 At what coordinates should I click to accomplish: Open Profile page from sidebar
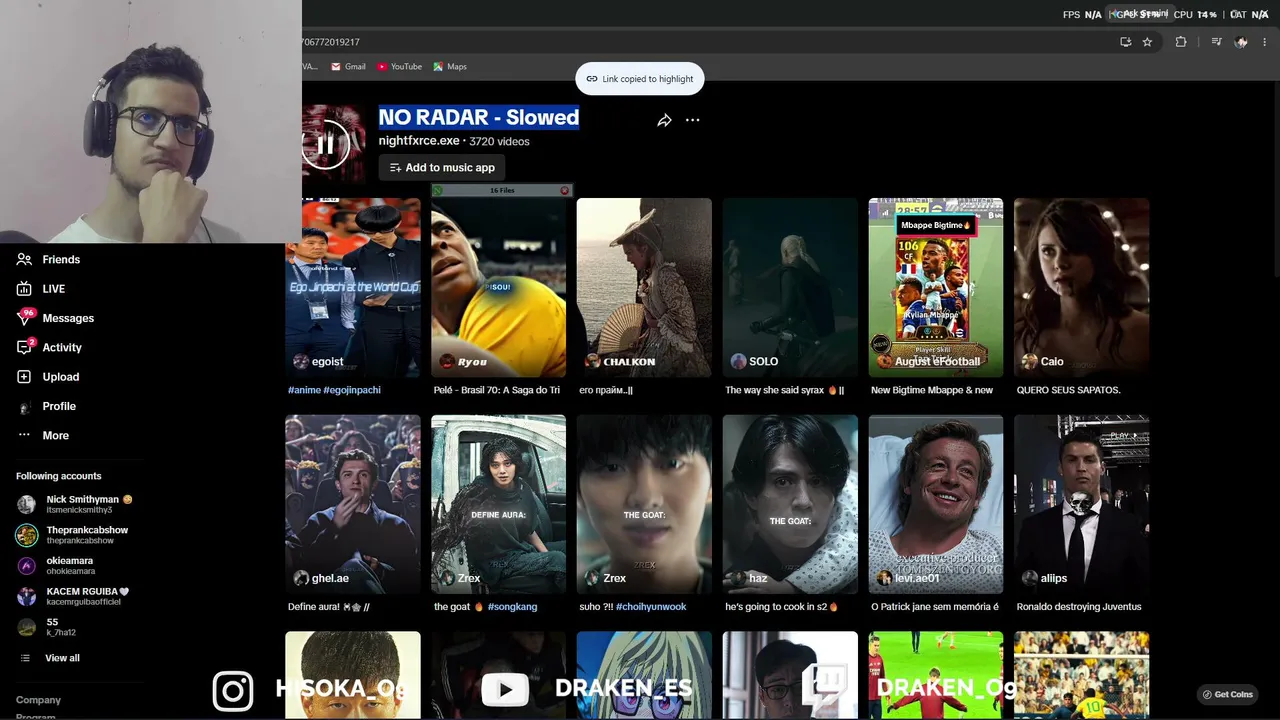(x=59, y=406)
